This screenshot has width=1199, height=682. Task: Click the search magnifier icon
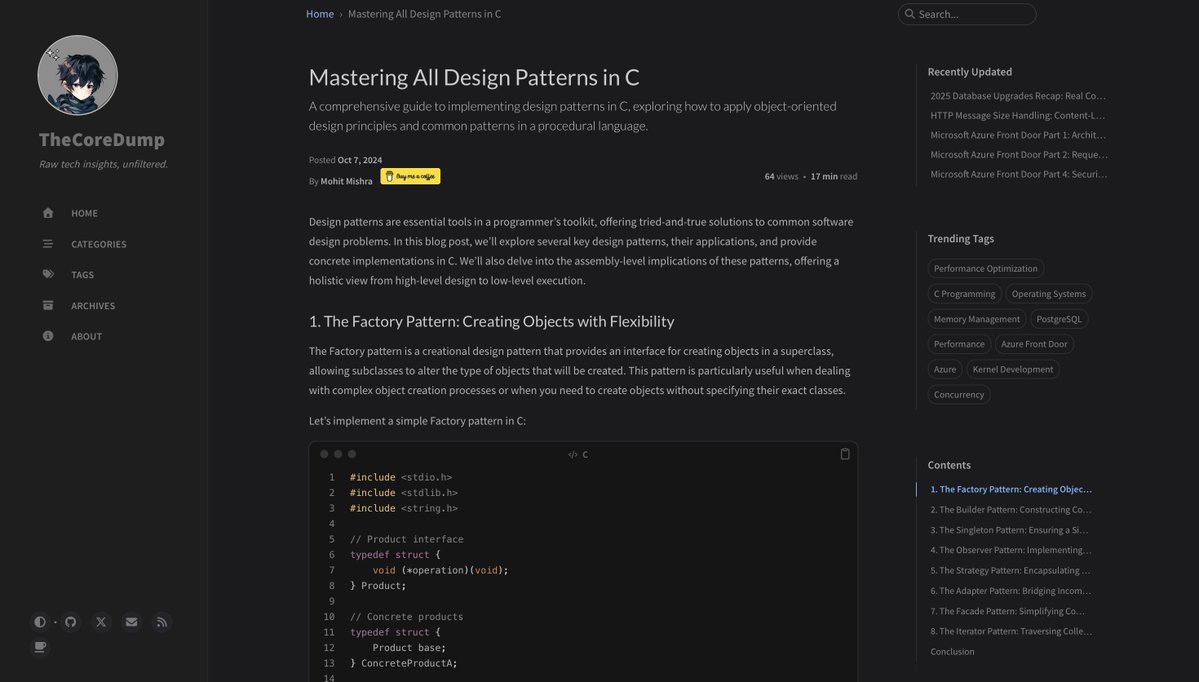[909, 14]
